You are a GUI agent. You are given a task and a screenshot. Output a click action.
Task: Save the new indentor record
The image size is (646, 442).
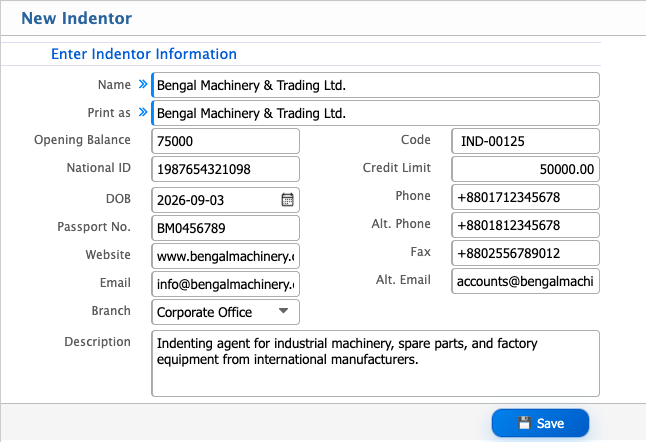(540, 423)
